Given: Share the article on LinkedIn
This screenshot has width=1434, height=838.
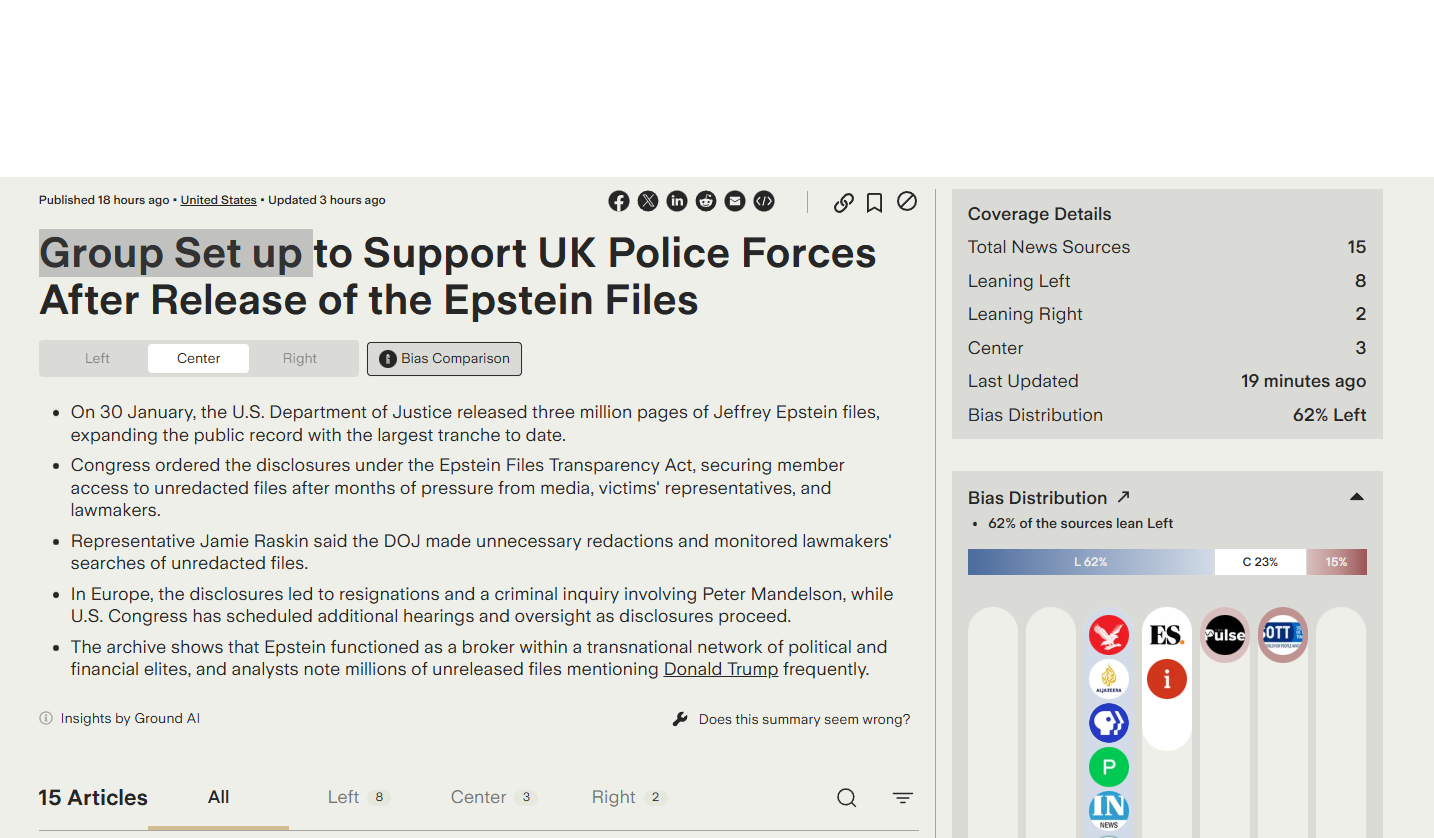Looking at the screenshot, I should click(x=677, y=201).
